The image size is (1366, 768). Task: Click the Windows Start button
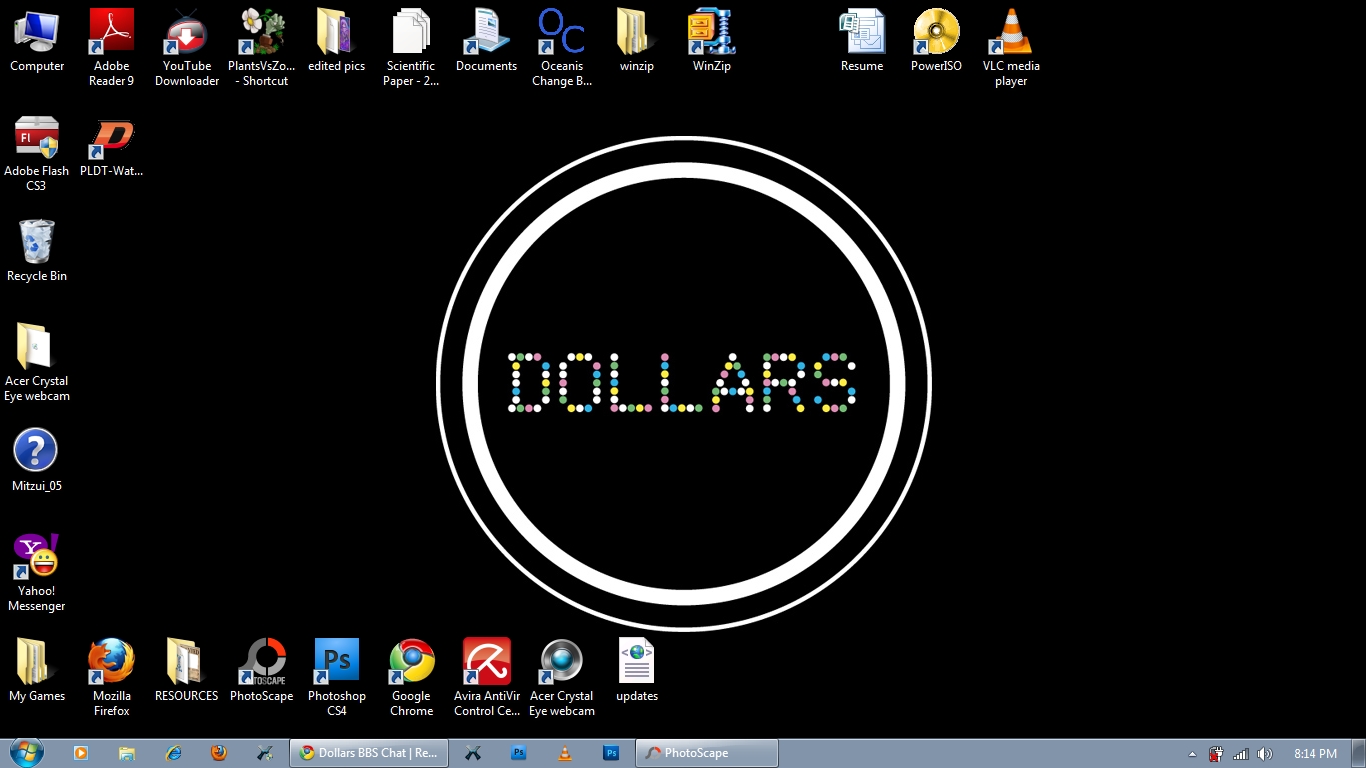(x=27, y=753)
